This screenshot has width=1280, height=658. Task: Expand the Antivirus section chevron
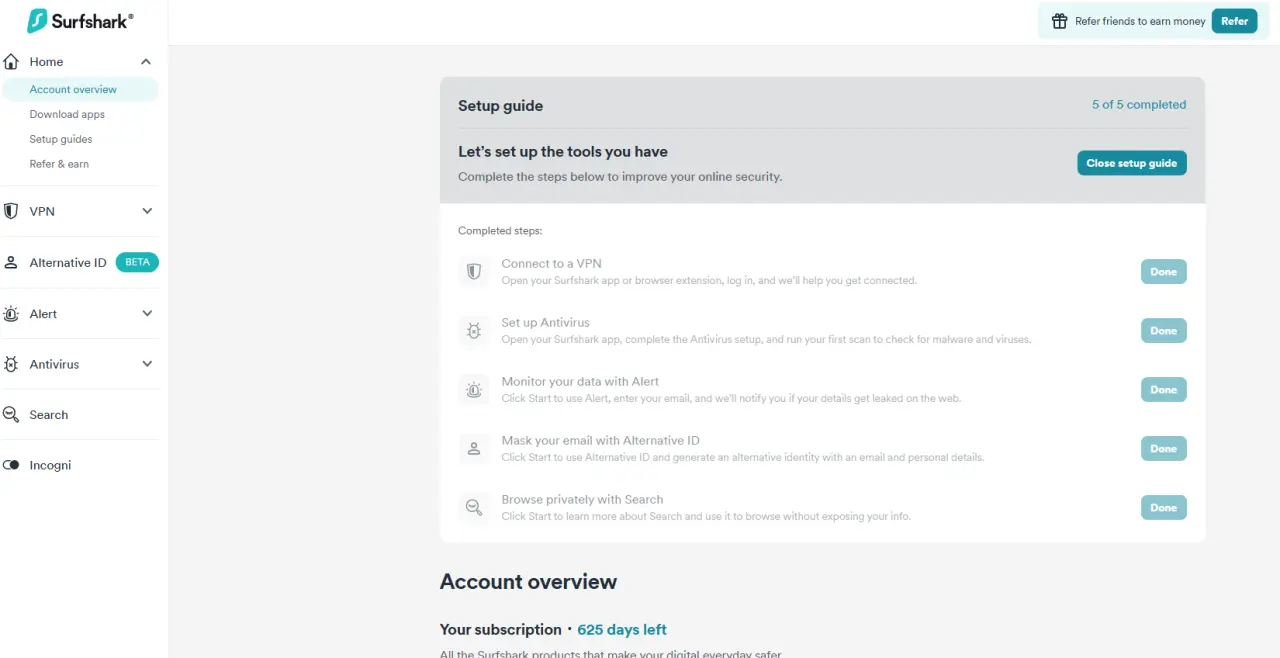[147, 365]
